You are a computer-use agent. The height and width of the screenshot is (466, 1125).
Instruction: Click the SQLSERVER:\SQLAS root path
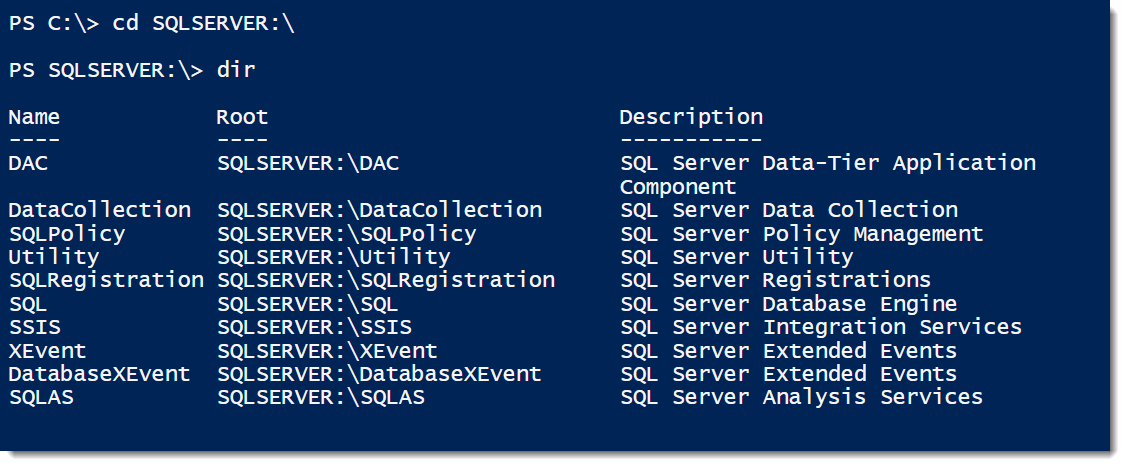click(321, 397)
